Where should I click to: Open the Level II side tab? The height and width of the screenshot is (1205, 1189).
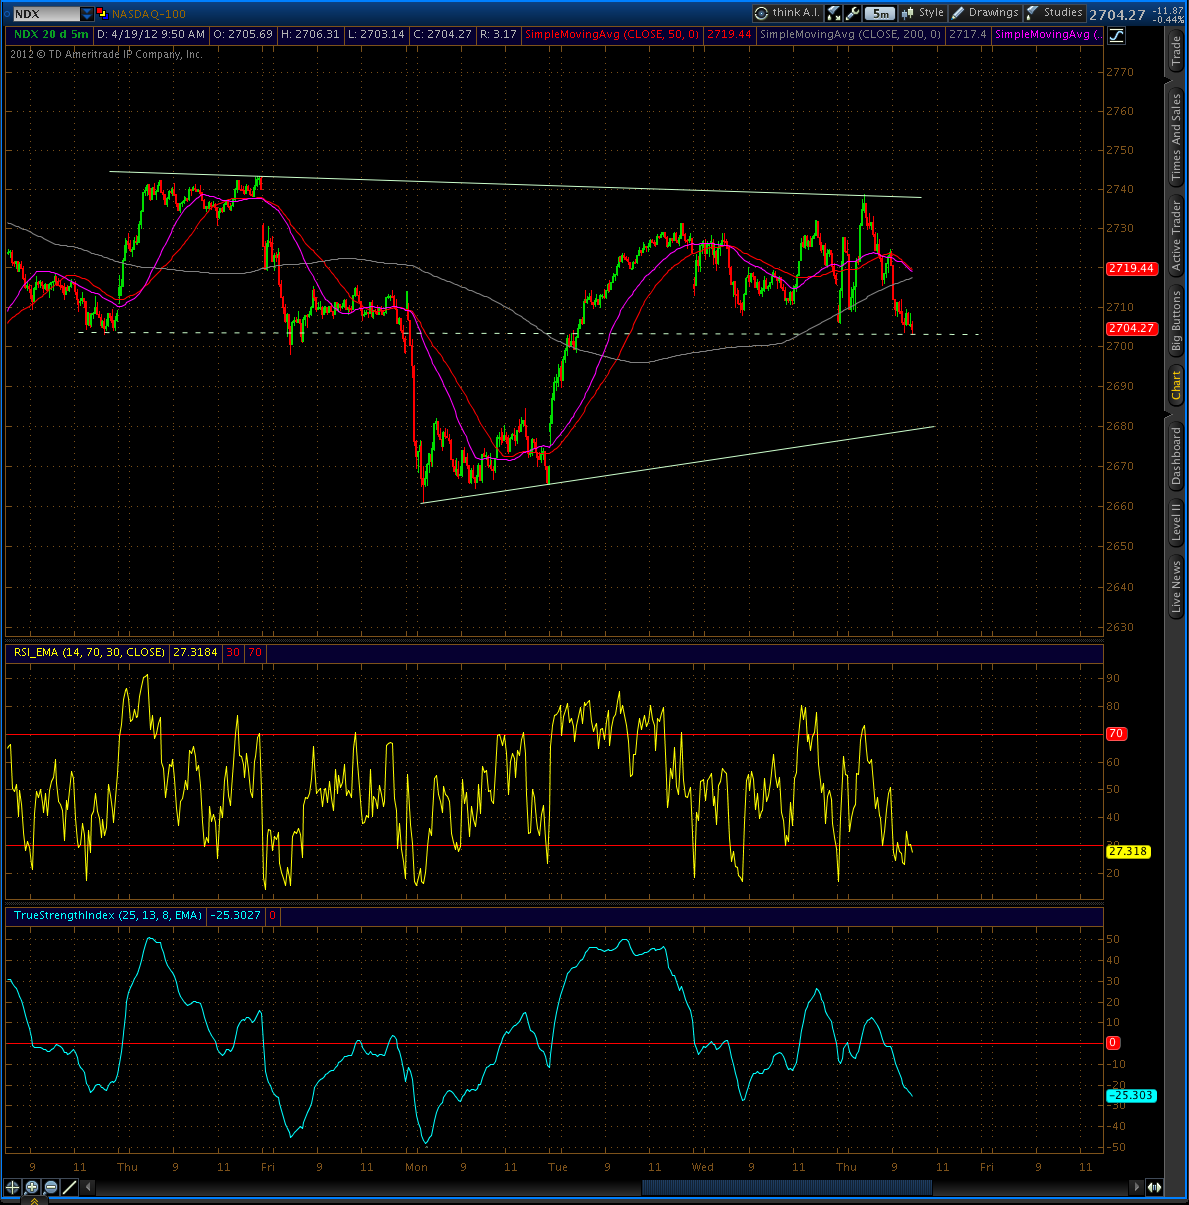(1177, 522)
